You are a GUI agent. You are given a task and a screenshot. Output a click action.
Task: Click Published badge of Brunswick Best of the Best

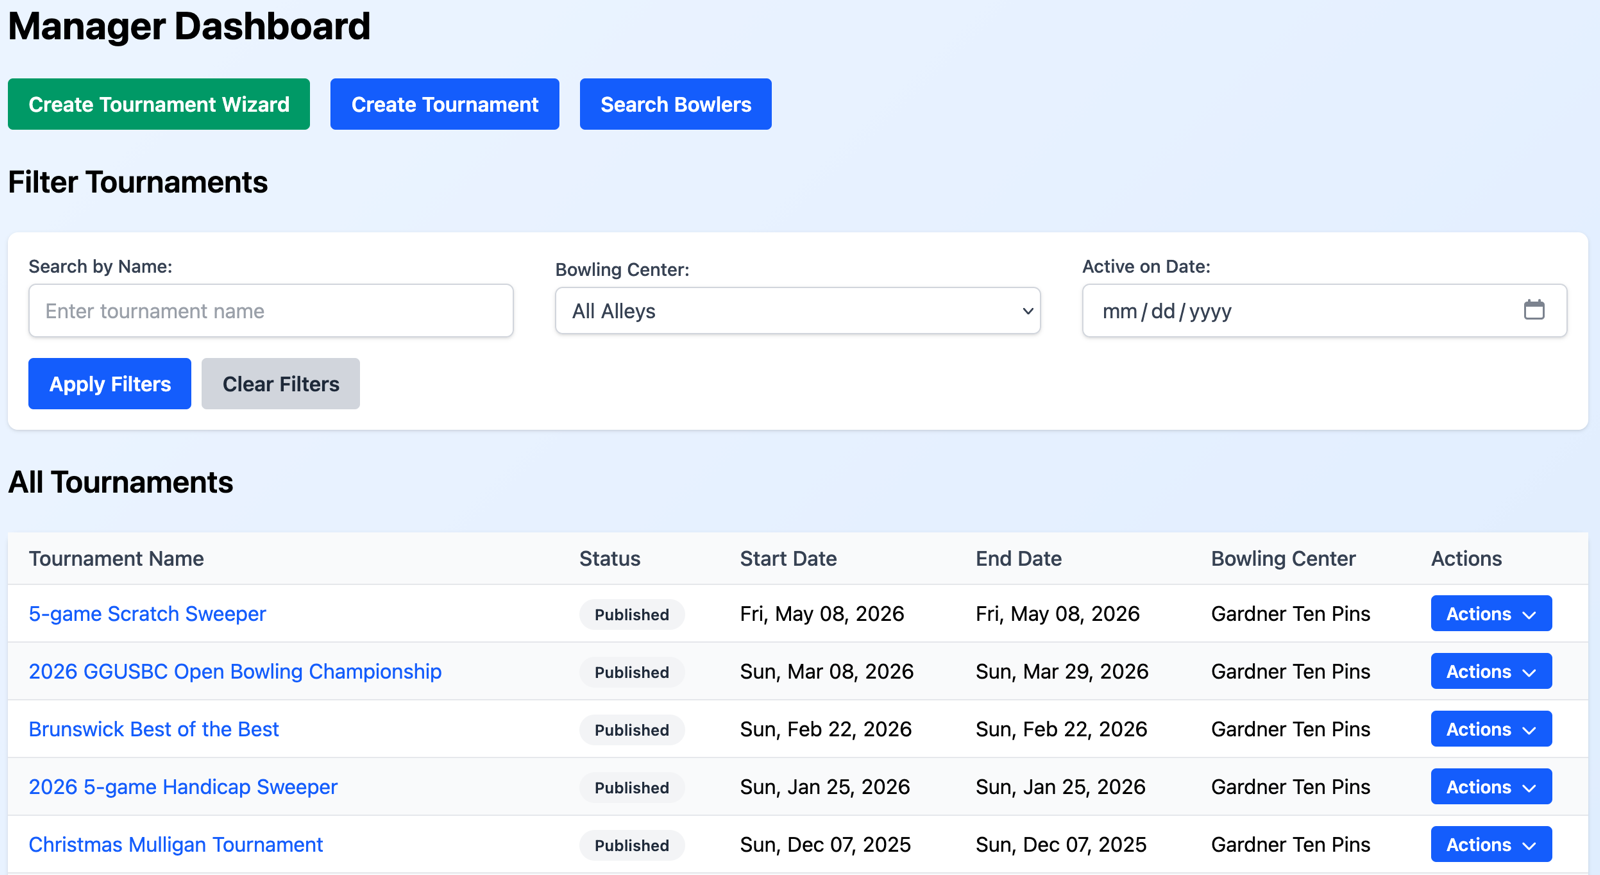[632, 730]
